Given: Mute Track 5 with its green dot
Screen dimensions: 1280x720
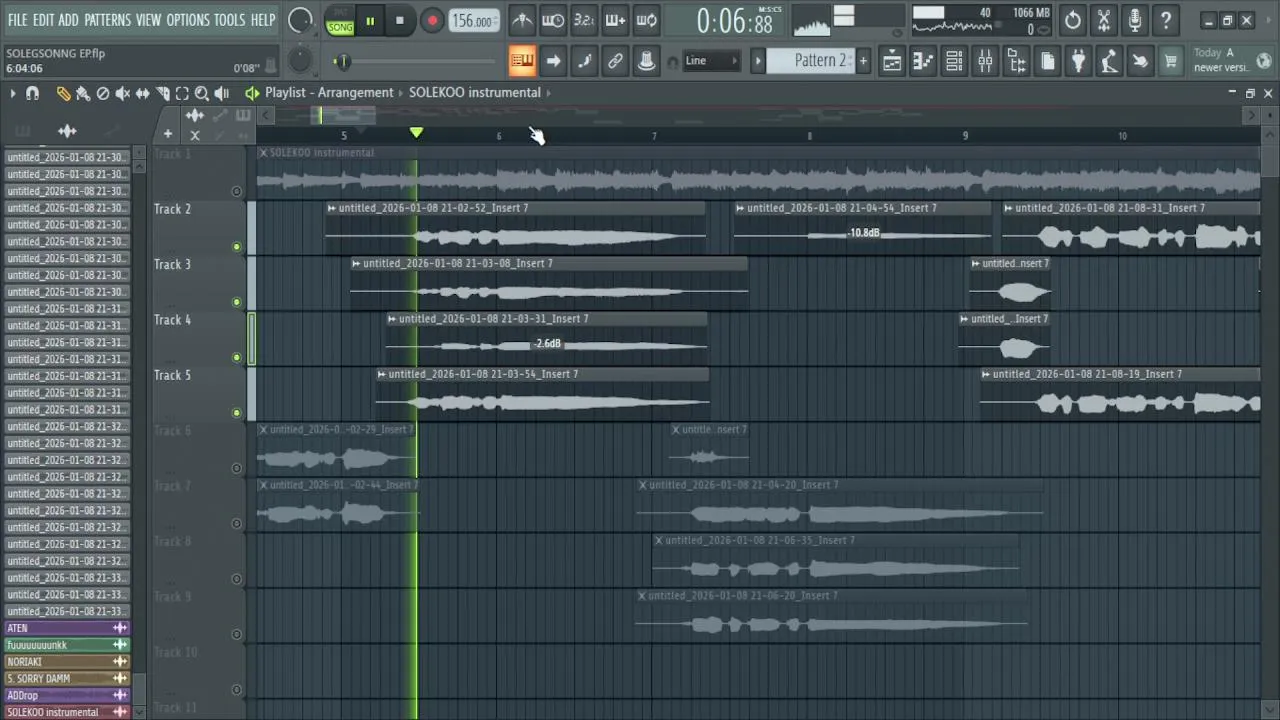Looking at the screenshot, I should (236, 412).
